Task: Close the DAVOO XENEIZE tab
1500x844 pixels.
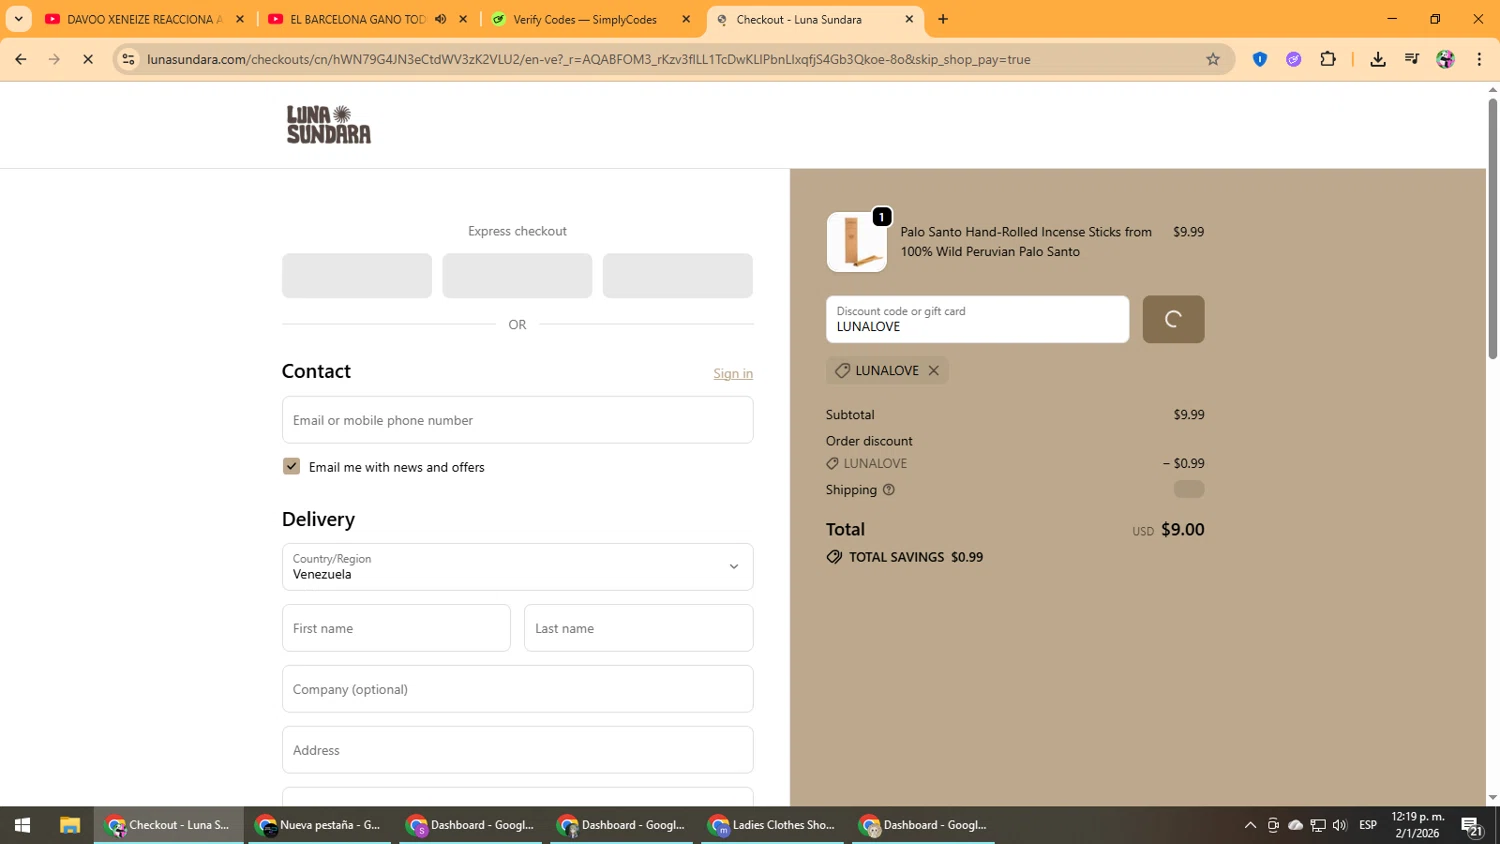Action: pos(240,19)
